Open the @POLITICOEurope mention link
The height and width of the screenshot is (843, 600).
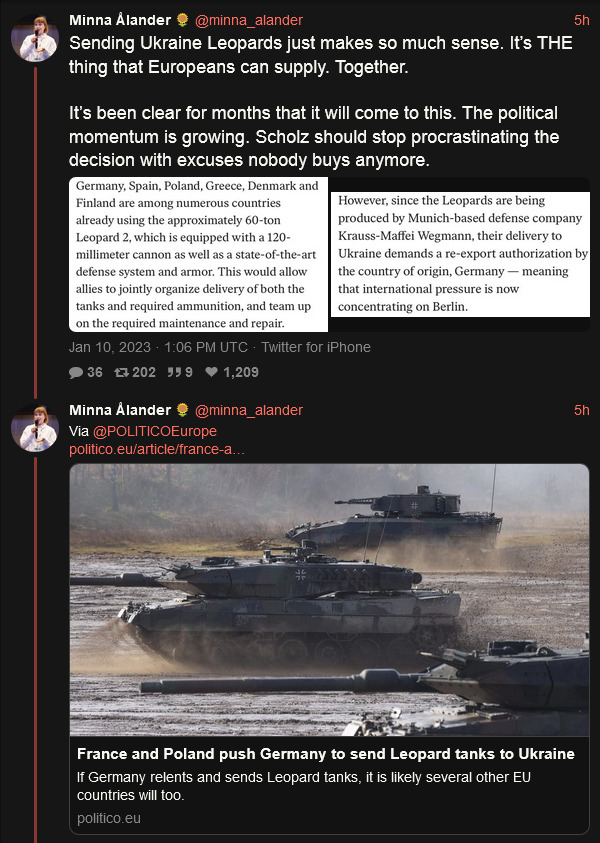[x=154, y=431]
